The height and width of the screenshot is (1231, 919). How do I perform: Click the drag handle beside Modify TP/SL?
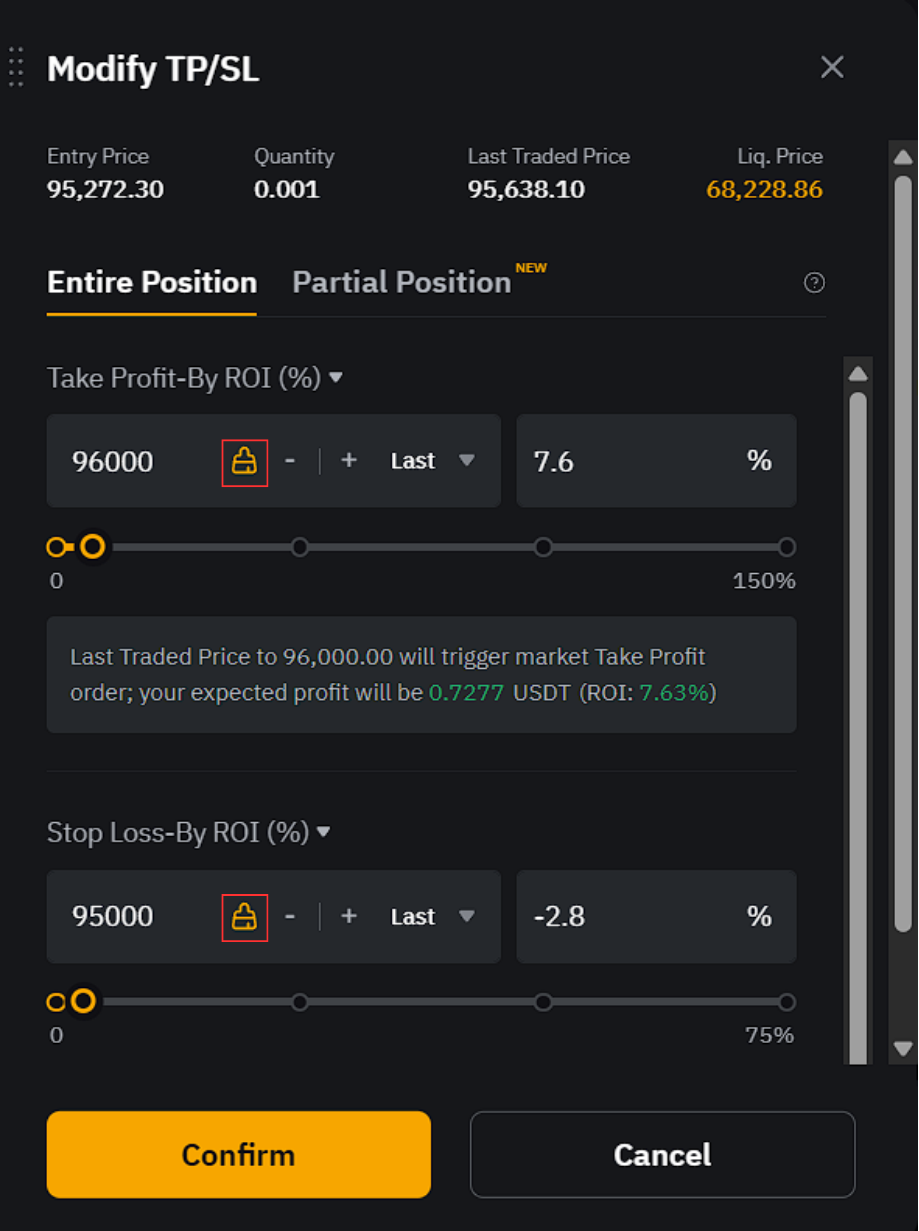15,66
